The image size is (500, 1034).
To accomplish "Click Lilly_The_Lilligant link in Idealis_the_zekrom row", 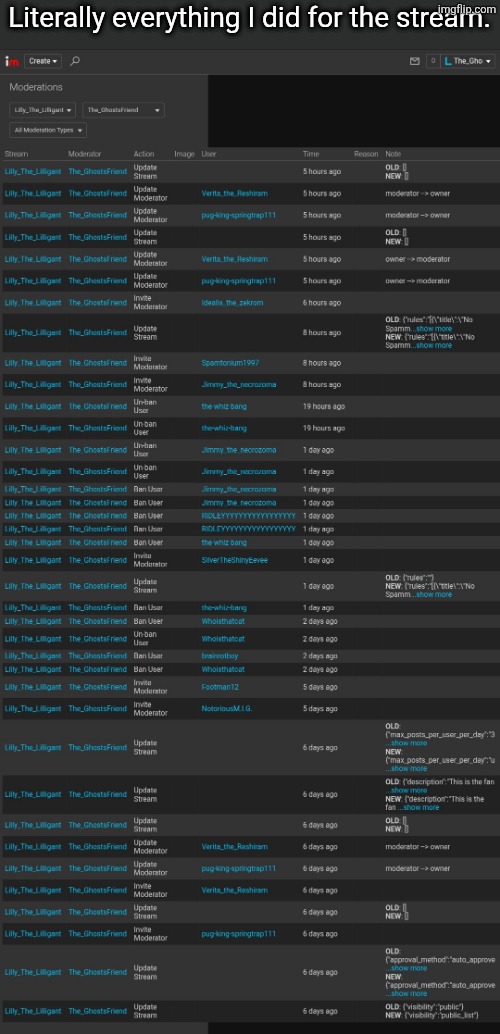I will click(x=33, y=303).
